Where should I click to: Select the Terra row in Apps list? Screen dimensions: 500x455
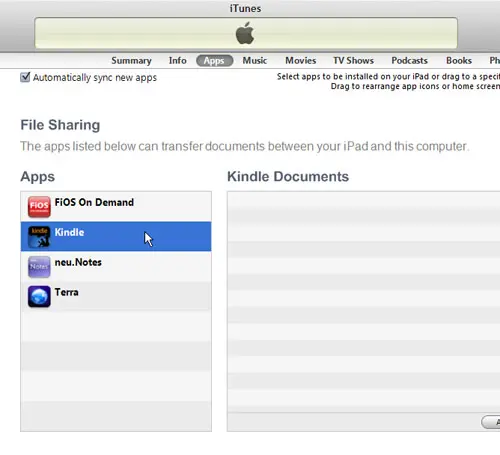pyautogui.click(x=116, y=296)
